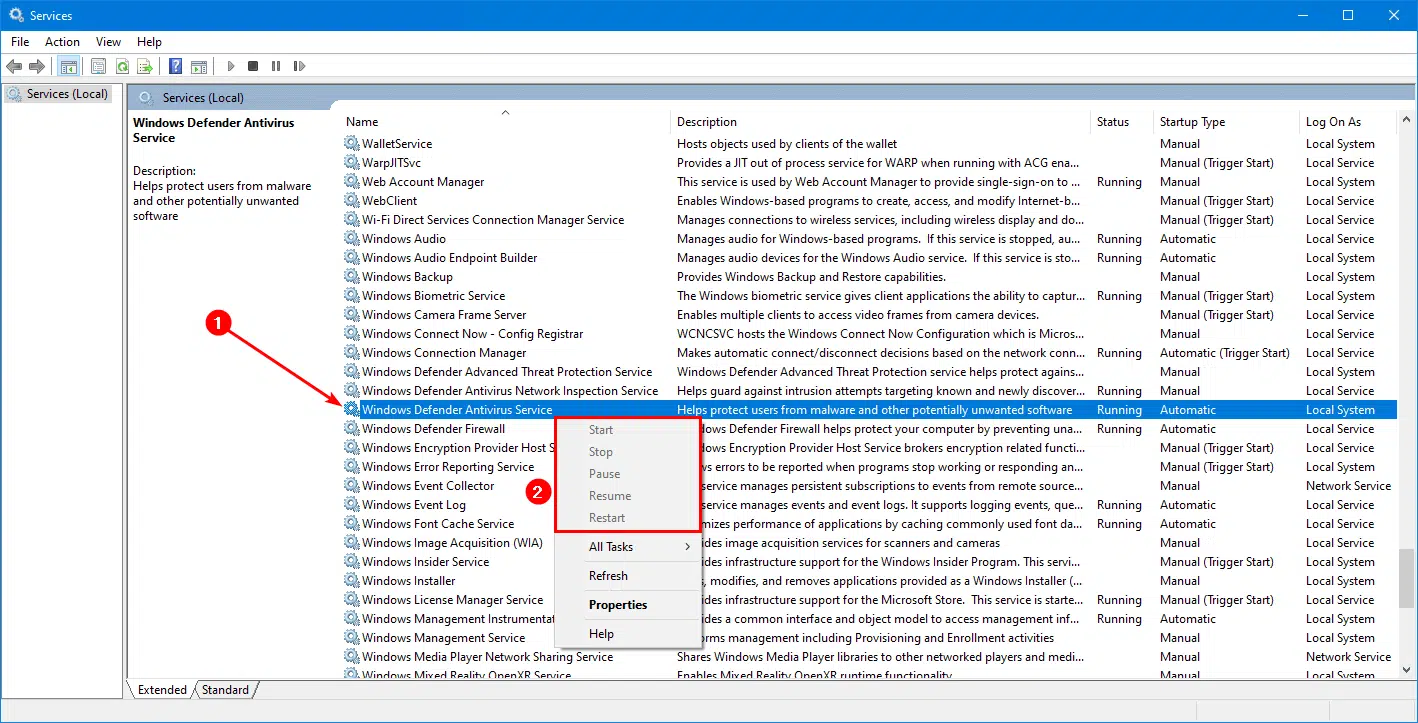Click the gear icon beside Web Account Manager
1418x723 pixels.
click(x=352, y=182)
